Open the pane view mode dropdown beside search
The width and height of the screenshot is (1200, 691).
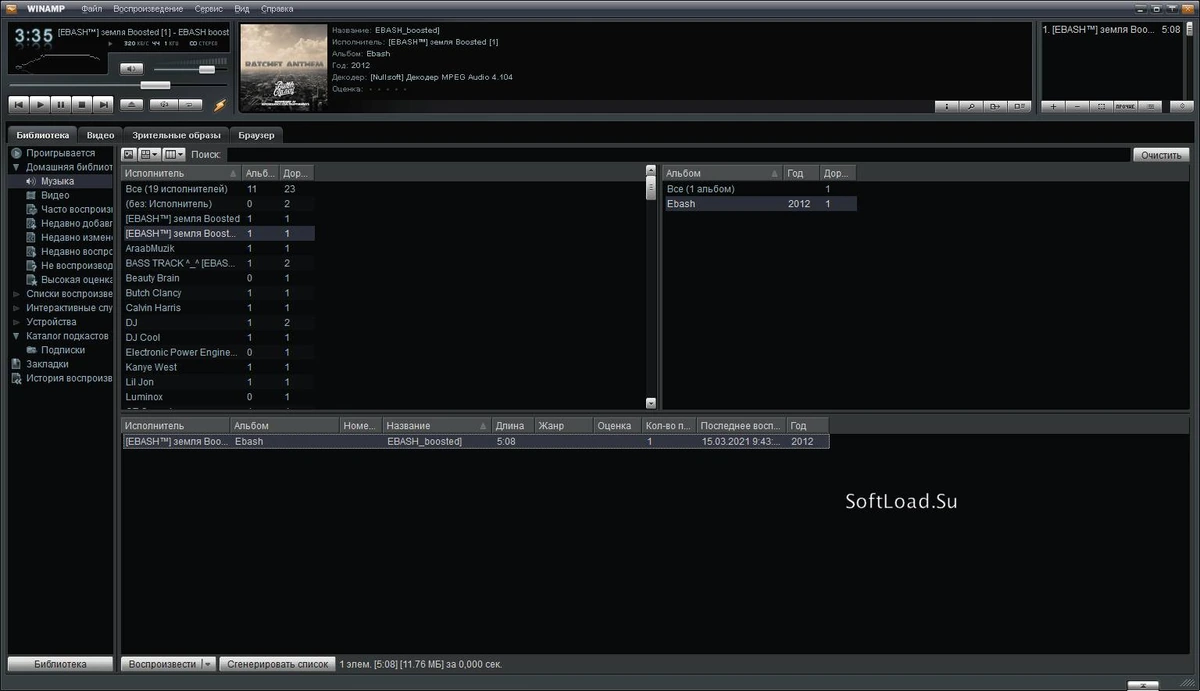point(150,154)
